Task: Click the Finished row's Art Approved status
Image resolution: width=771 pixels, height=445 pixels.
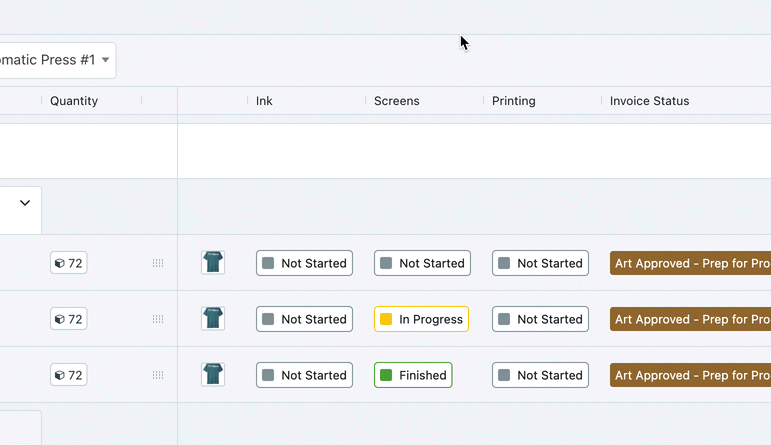Action: coord(690,375)
